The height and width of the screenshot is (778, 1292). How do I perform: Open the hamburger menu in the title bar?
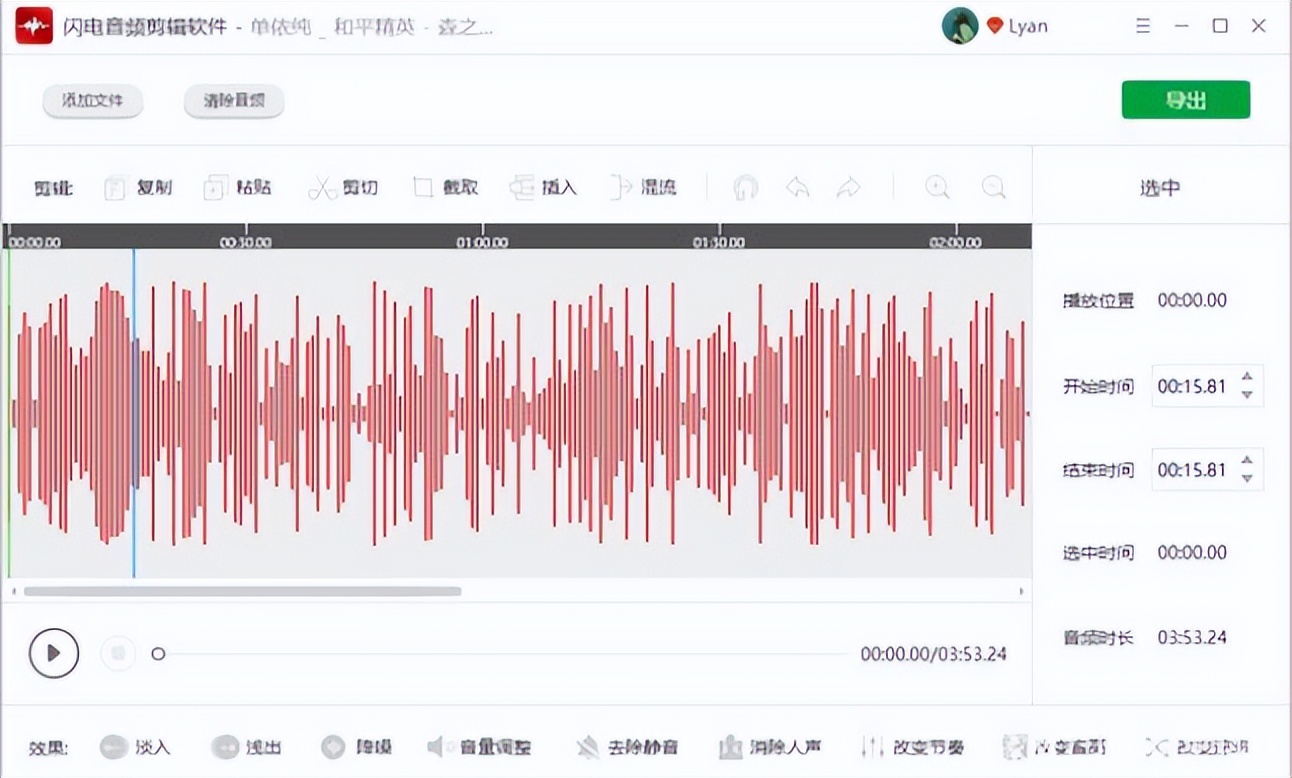(x=1142, y=25)
